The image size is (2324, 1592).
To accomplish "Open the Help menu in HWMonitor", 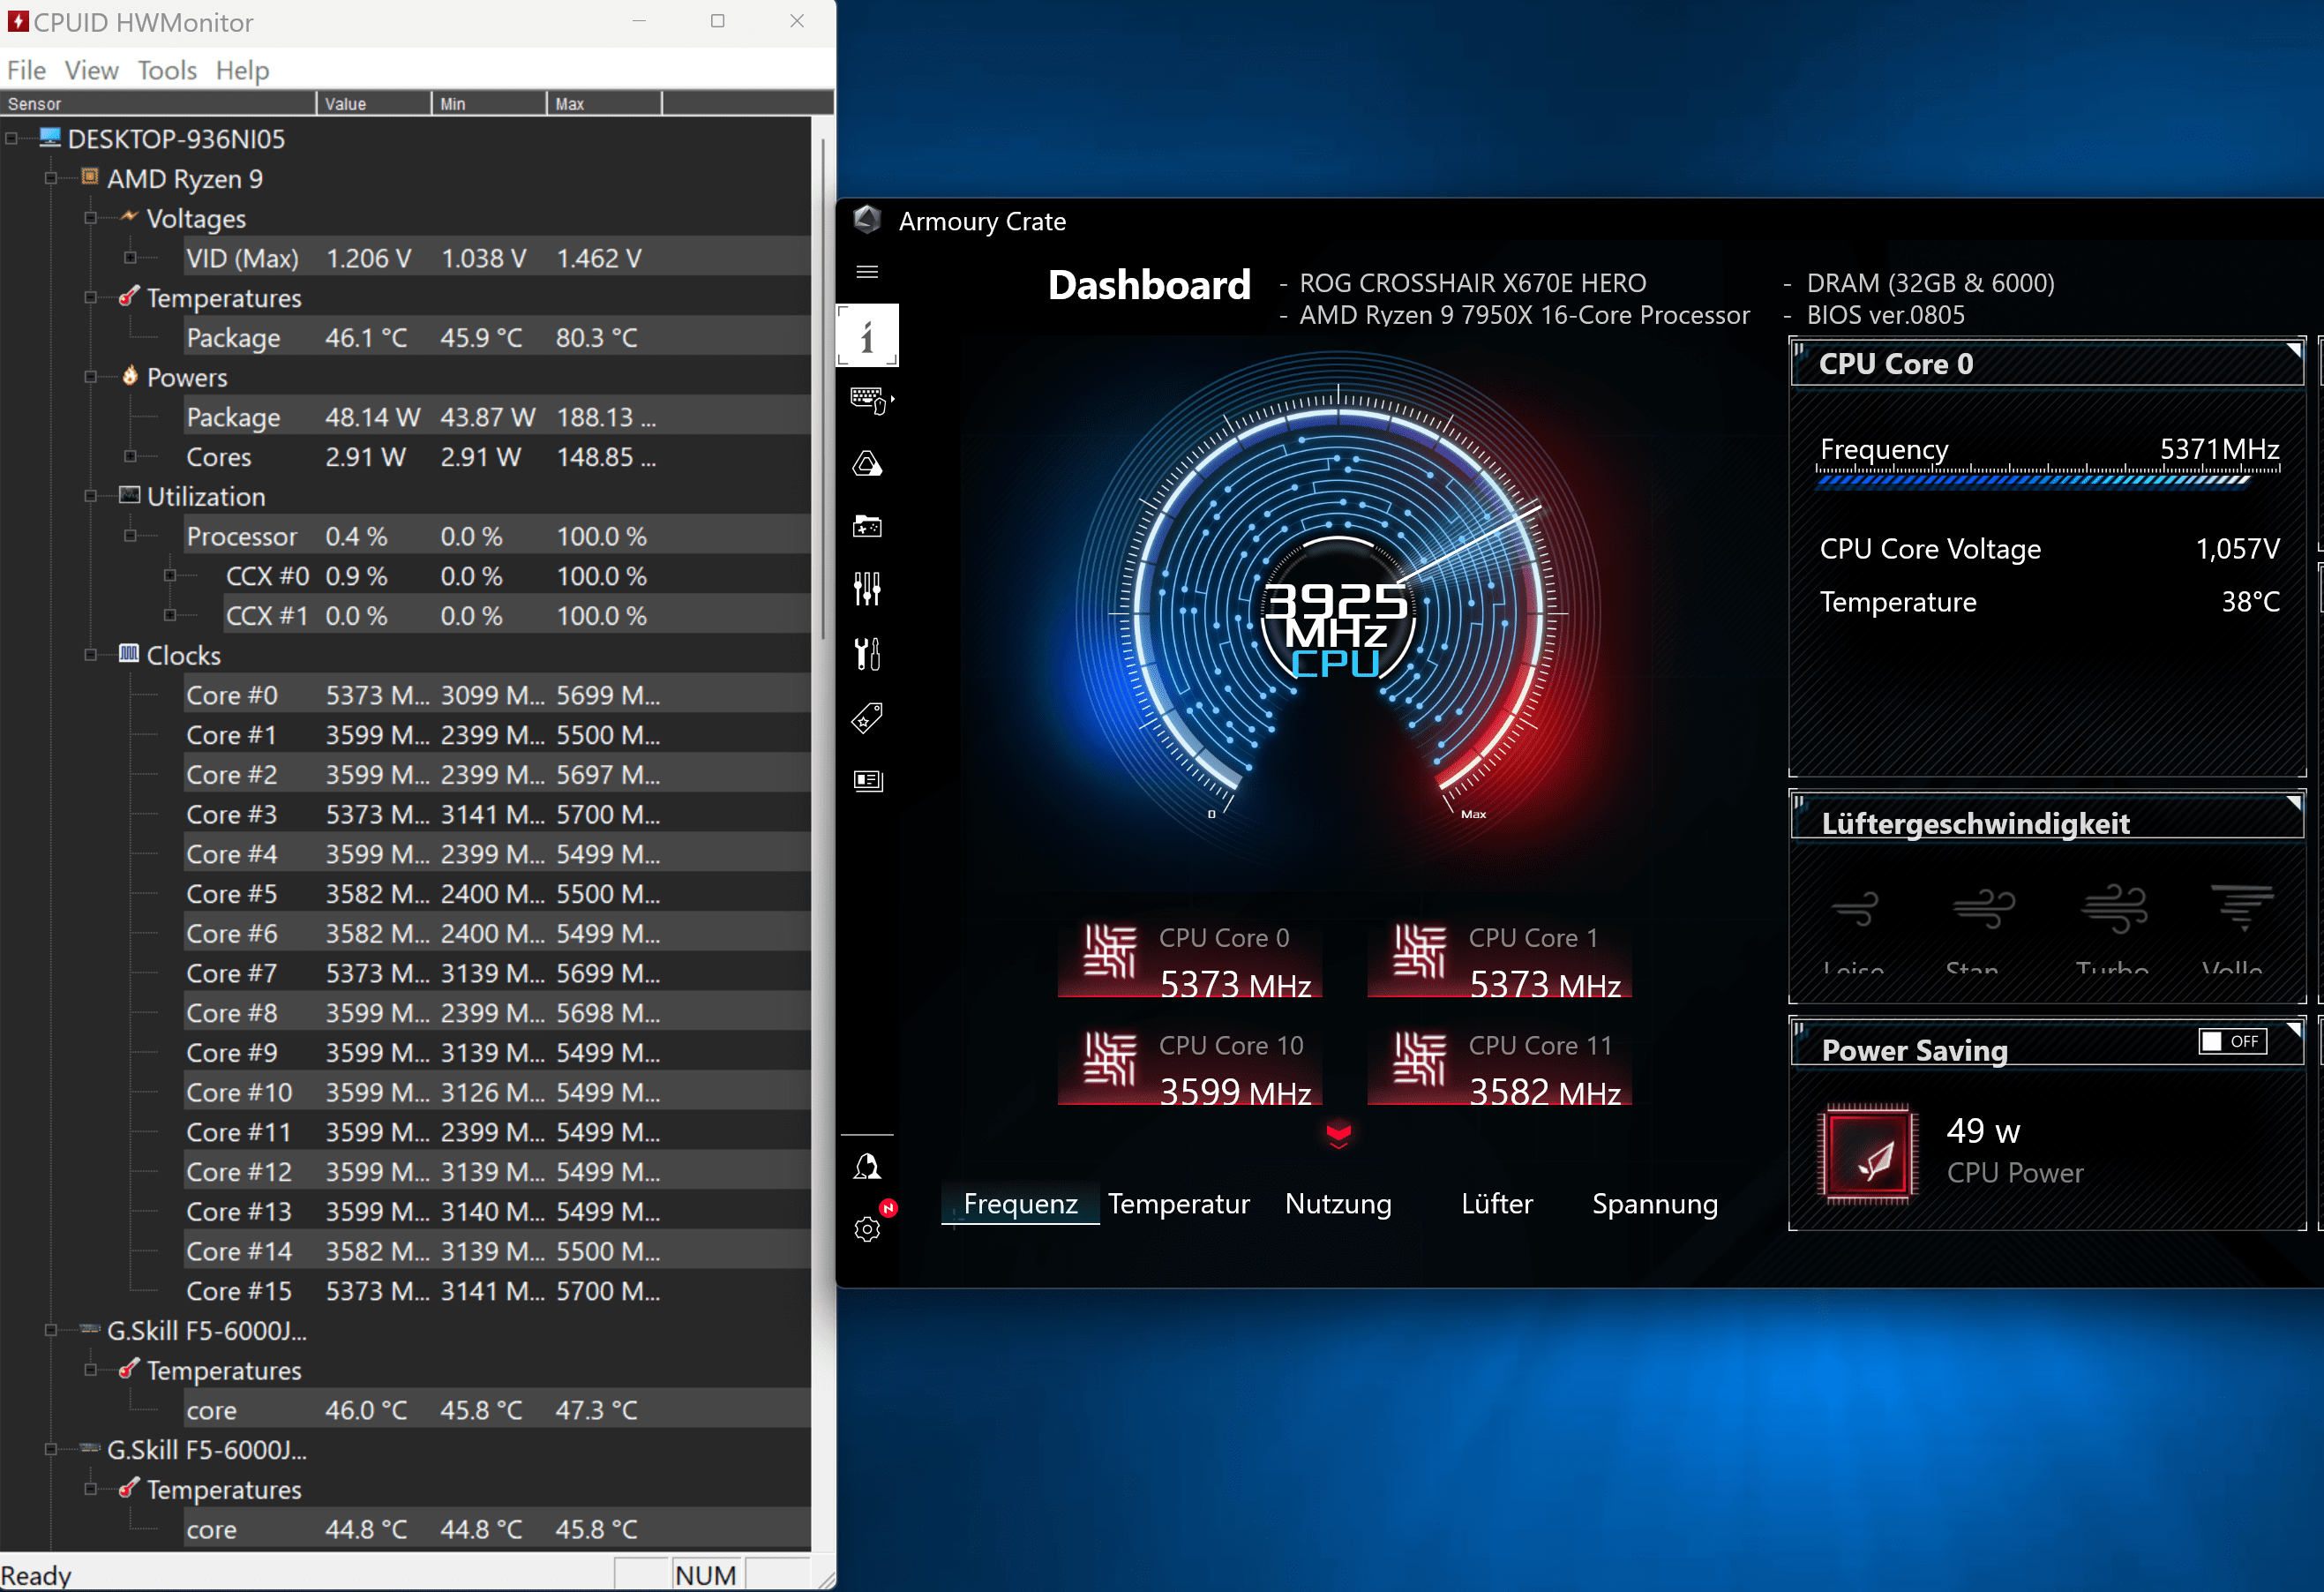I will click(242, 70).
